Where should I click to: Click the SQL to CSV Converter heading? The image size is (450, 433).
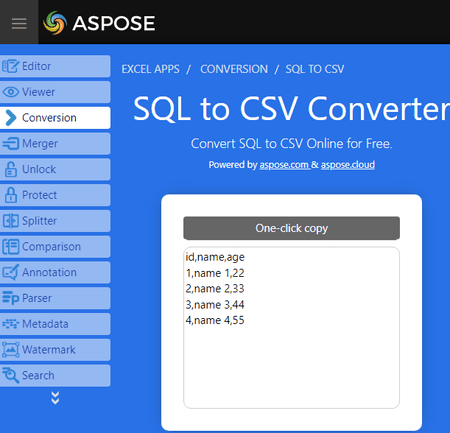tap(291, 108)
